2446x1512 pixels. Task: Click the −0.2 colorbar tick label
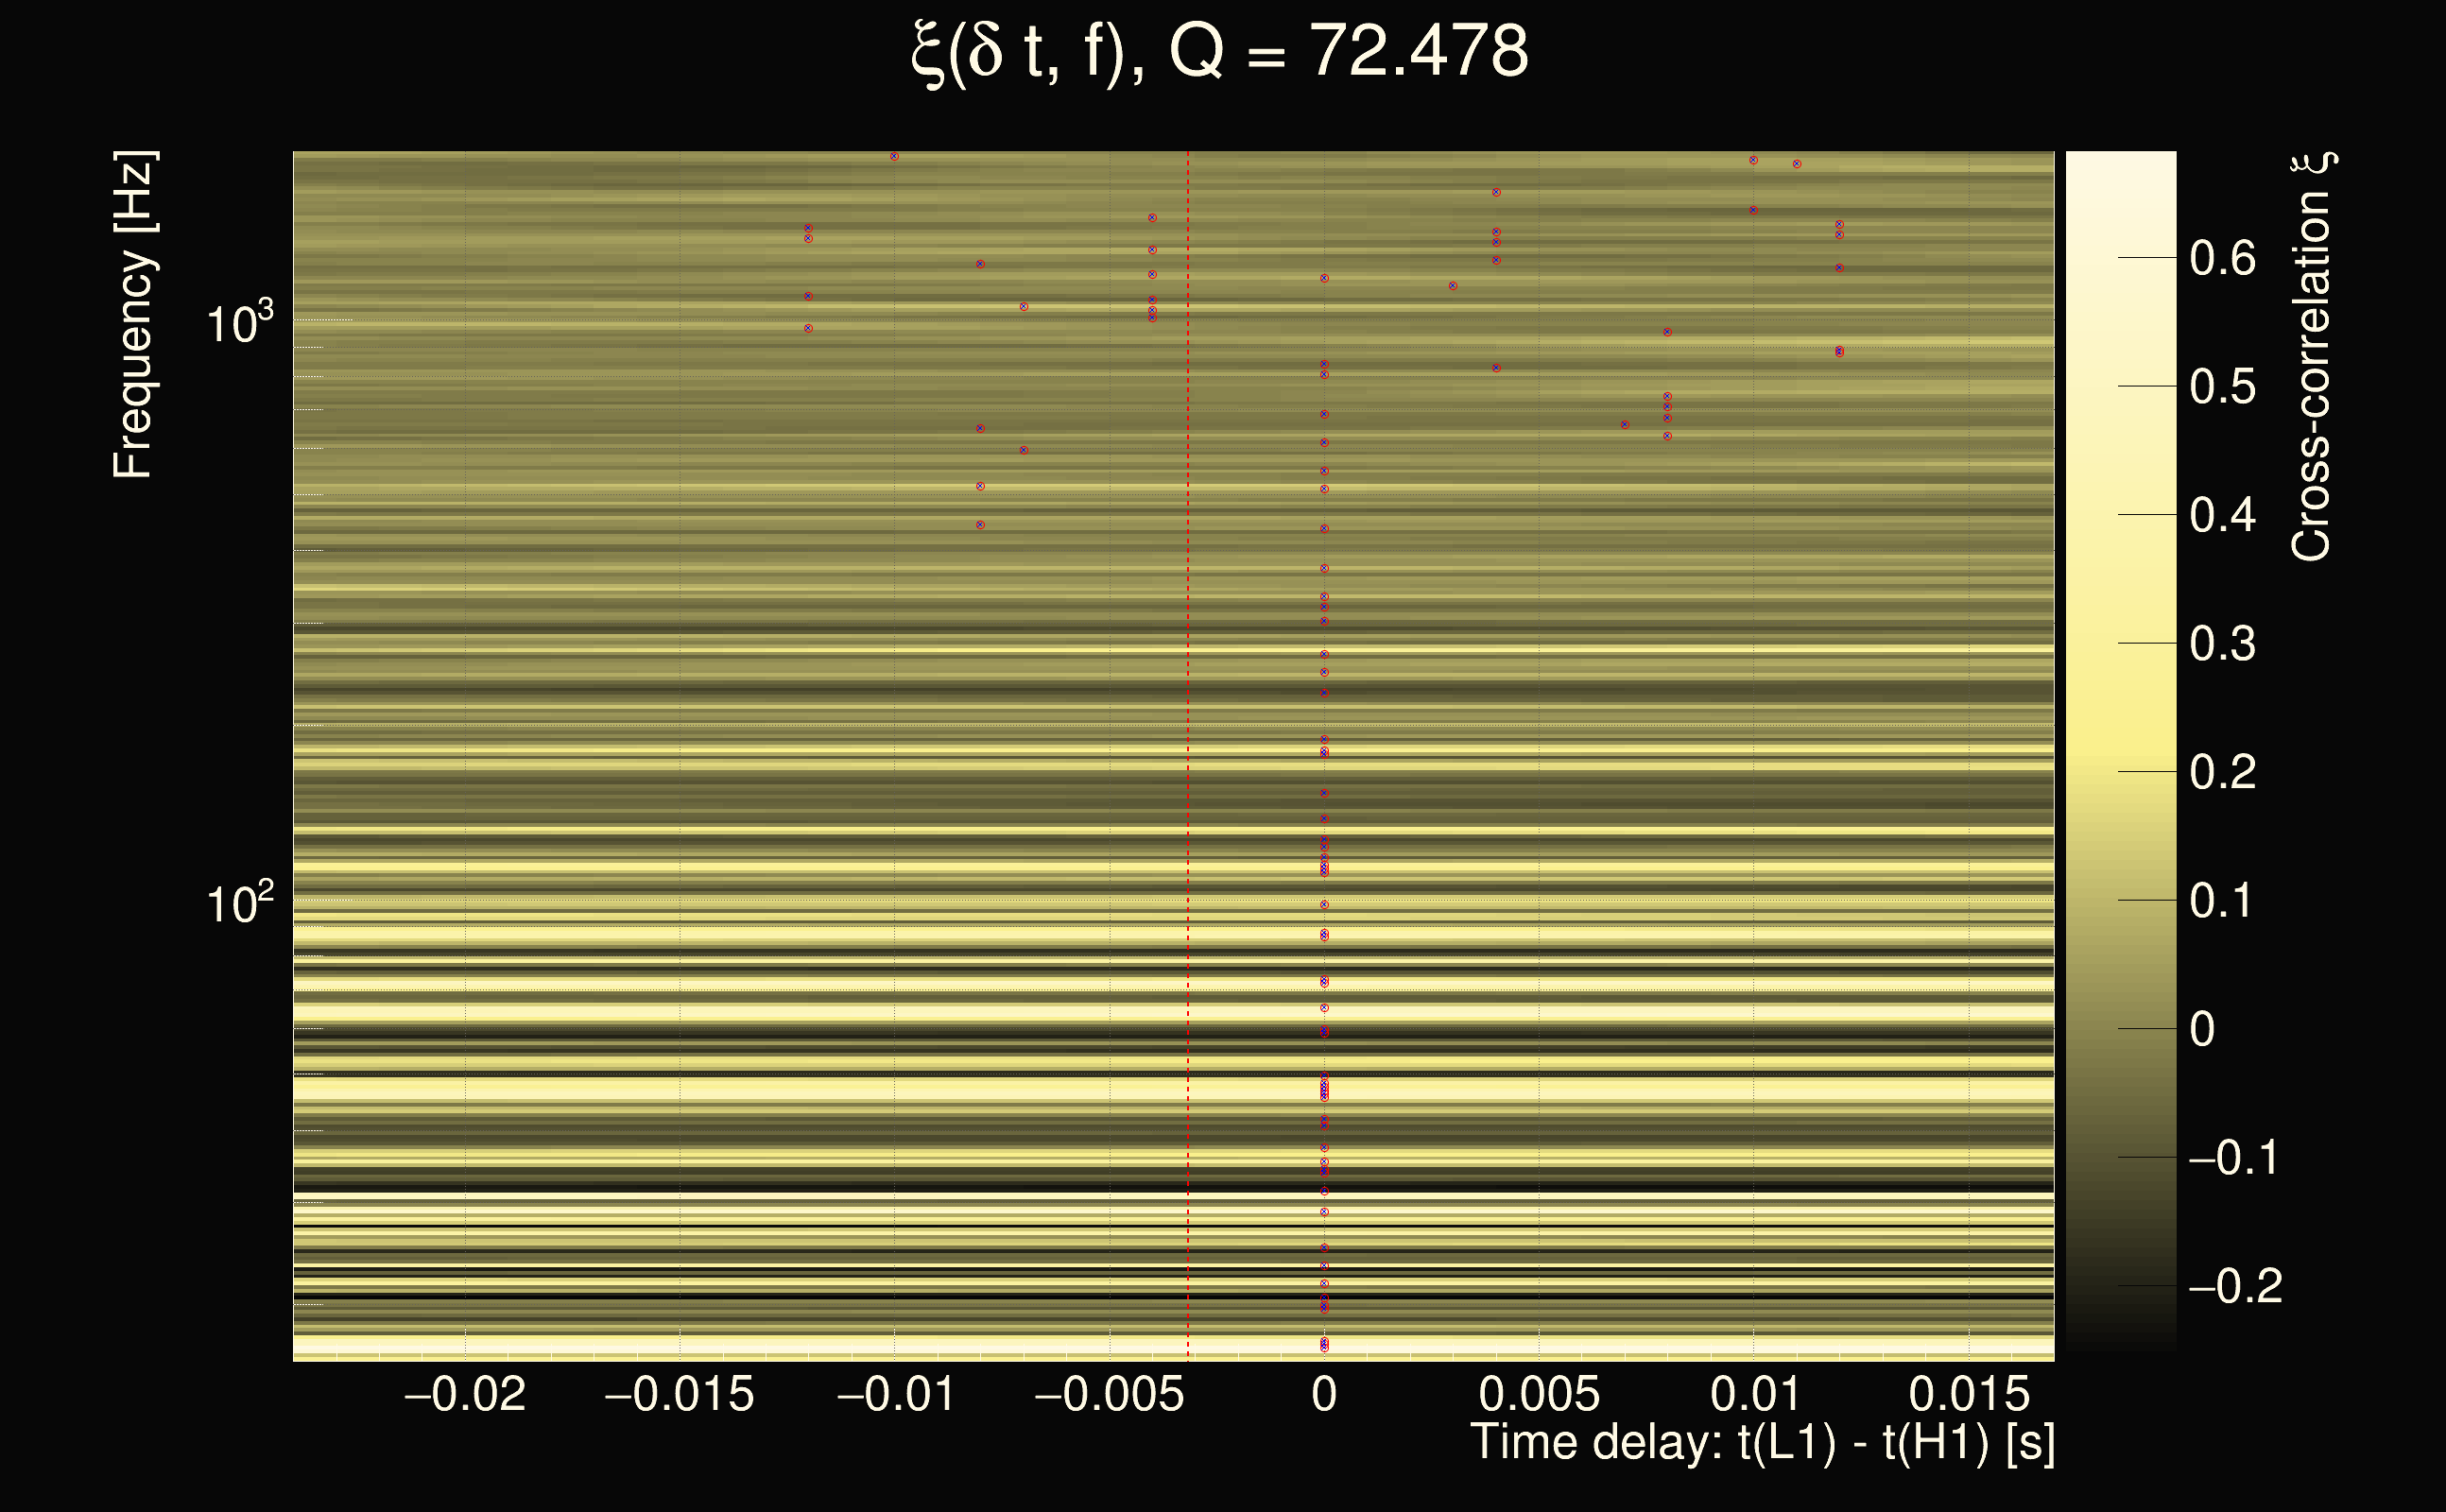2235,1286
